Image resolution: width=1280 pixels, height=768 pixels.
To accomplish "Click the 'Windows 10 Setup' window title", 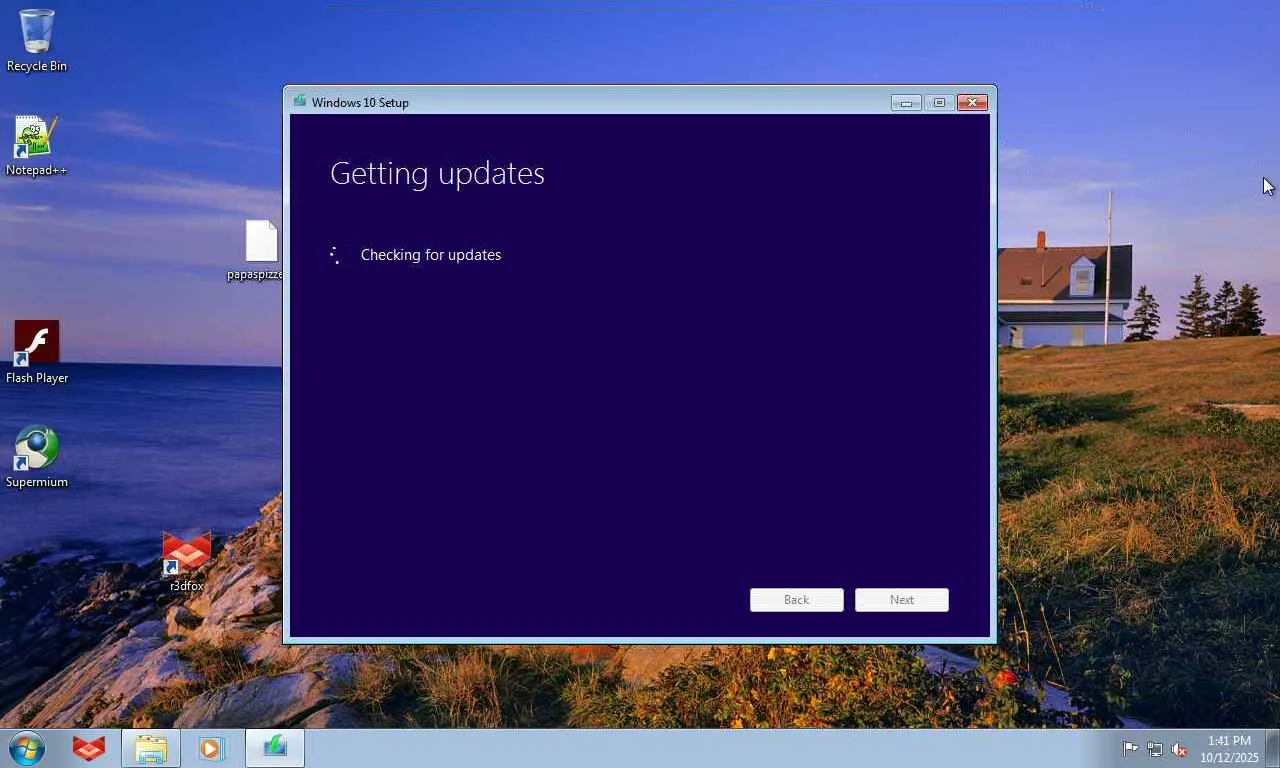I will [360, 102].
